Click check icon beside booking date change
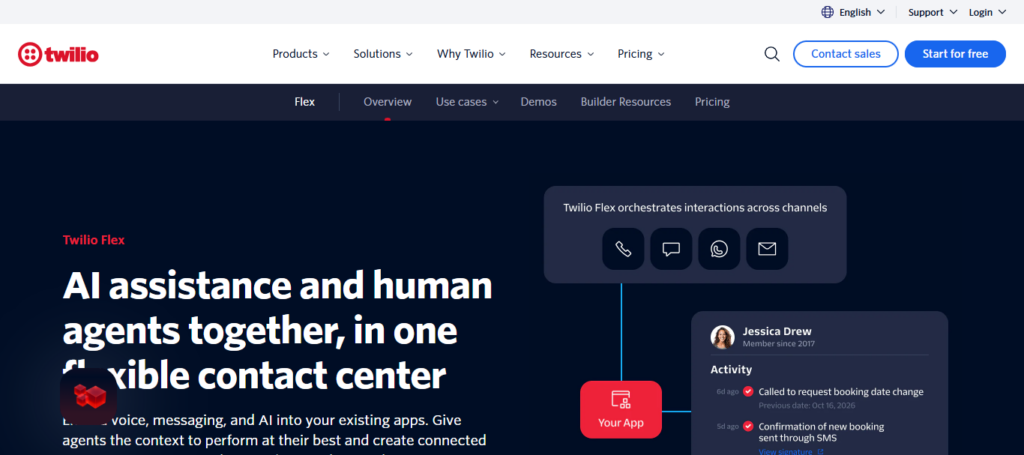This screenshot has width=1024, height=455. tap(748, 392)
